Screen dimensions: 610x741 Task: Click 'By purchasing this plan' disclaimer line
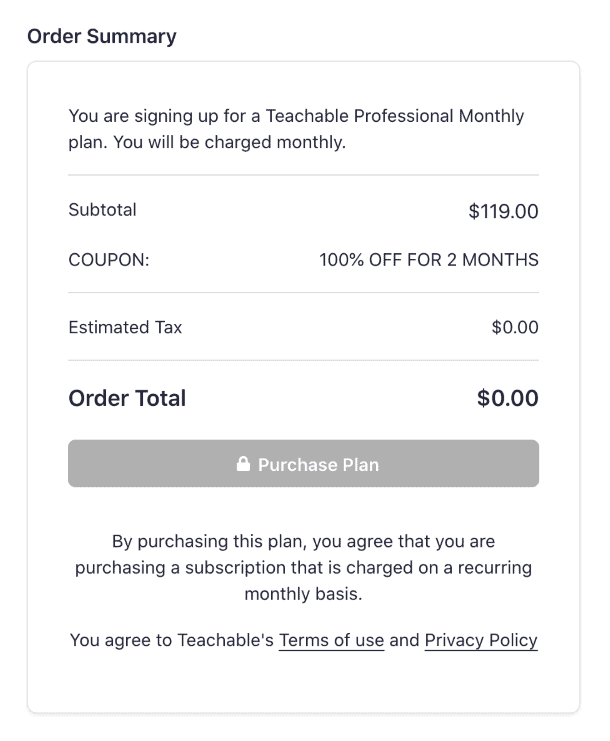(x=303, y=542)
